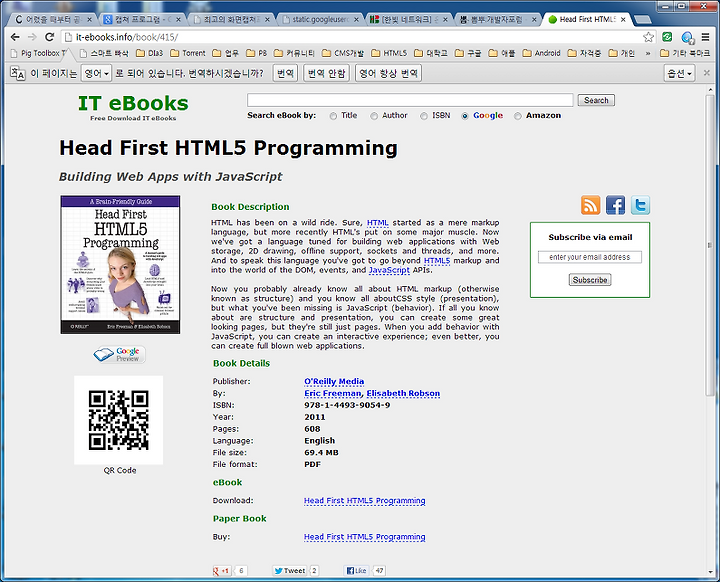The width and height of the screenshot is (720, 582).
Task: Expand the bookmarks overflow chevron
Action: 648,53
